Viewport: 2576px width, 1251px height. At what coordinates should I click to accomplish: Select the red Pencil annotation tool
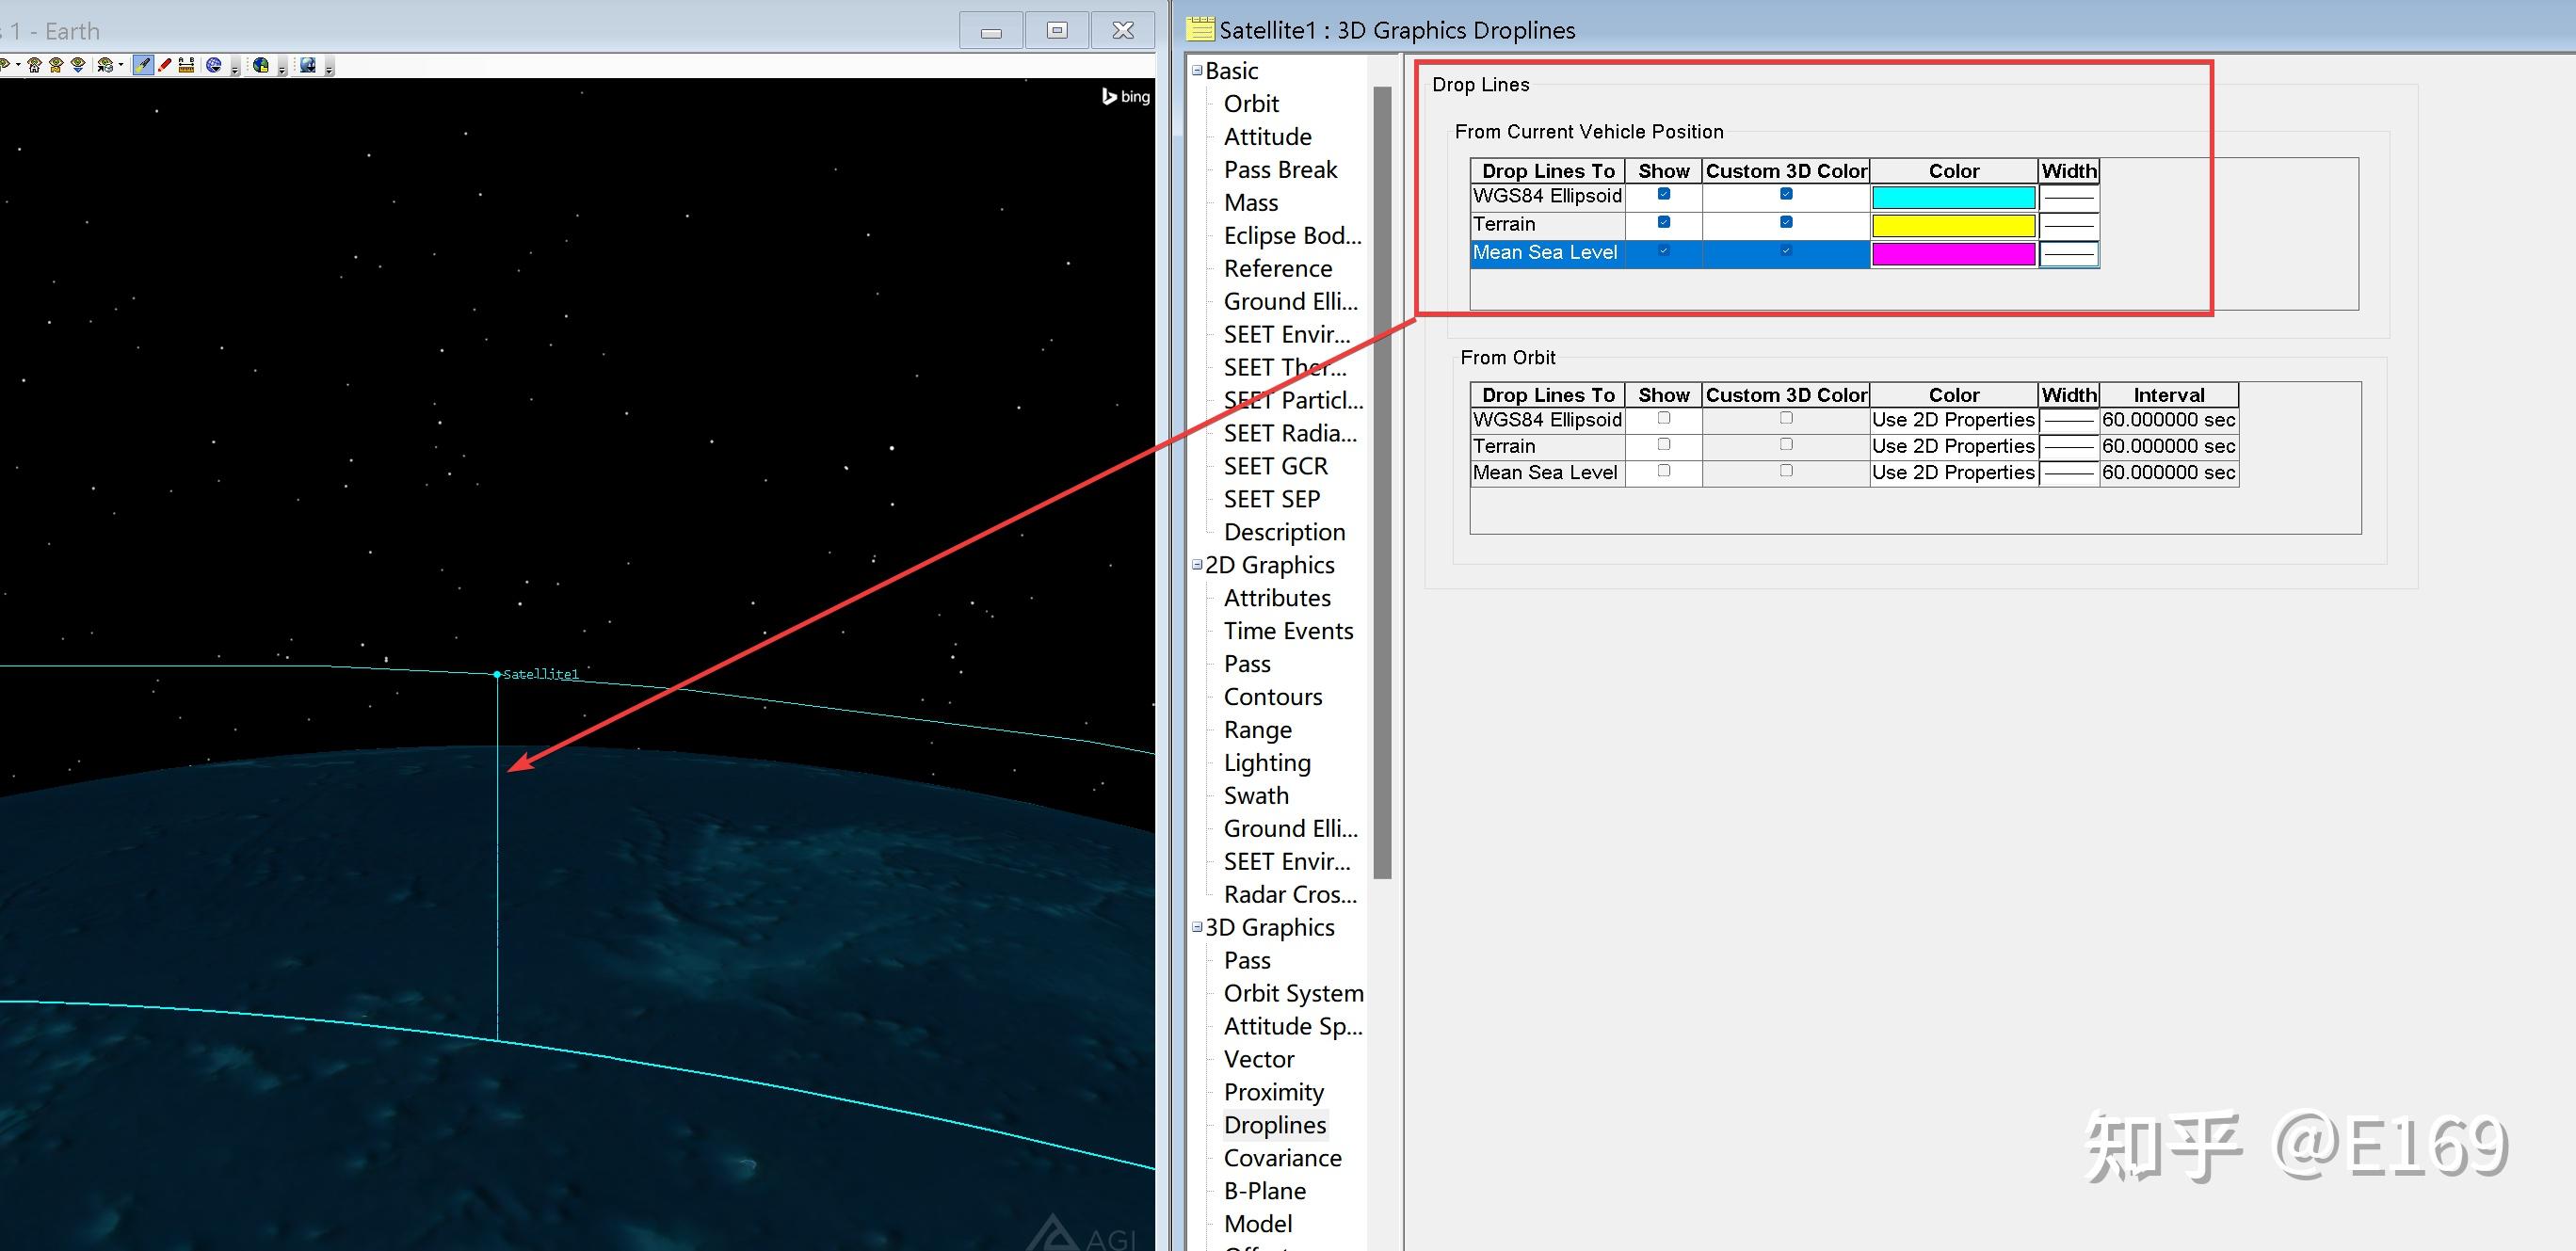(165, 66)
